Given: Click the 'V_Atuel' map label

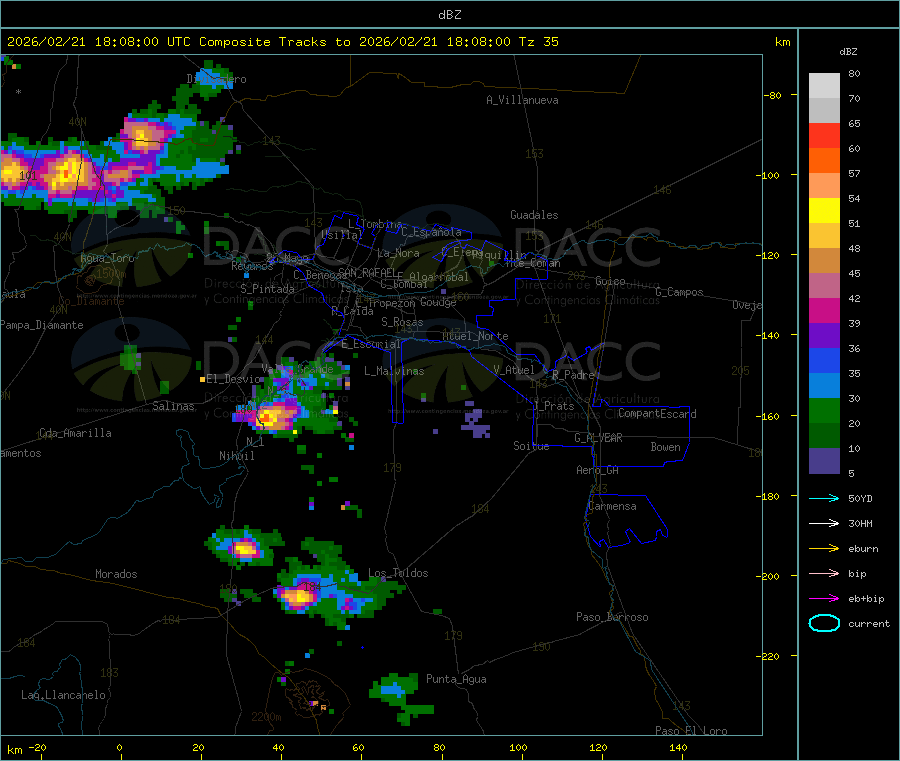Looking at the screenshot, I should pos(514,370).
